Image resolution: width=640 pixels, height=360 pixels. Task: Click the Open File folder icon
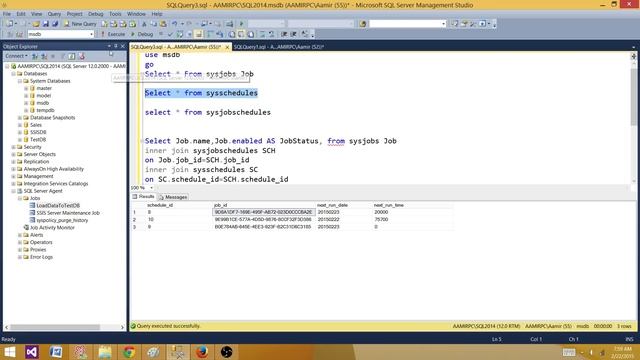coord(36,24)
